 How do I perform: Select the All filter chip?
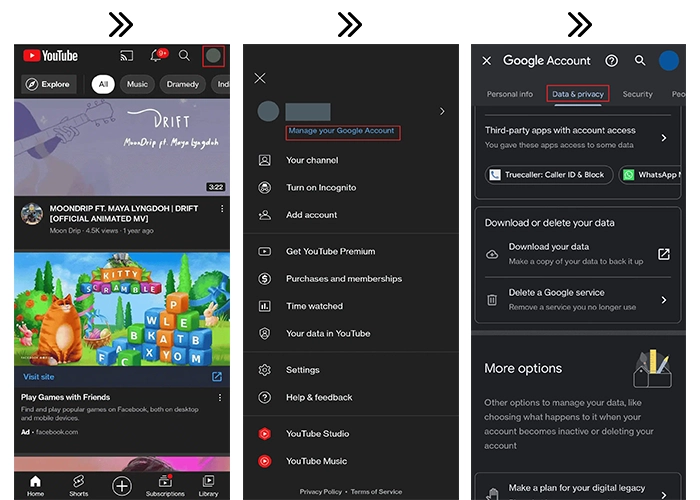(102, 84)
